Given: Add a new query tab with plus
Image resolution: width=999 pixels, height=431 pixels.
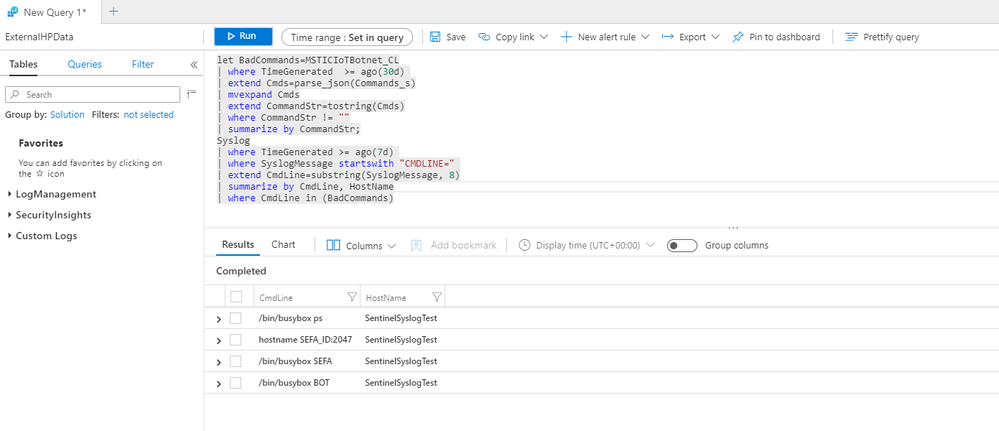Looking at the screenshot, I should tap(113, 11).
